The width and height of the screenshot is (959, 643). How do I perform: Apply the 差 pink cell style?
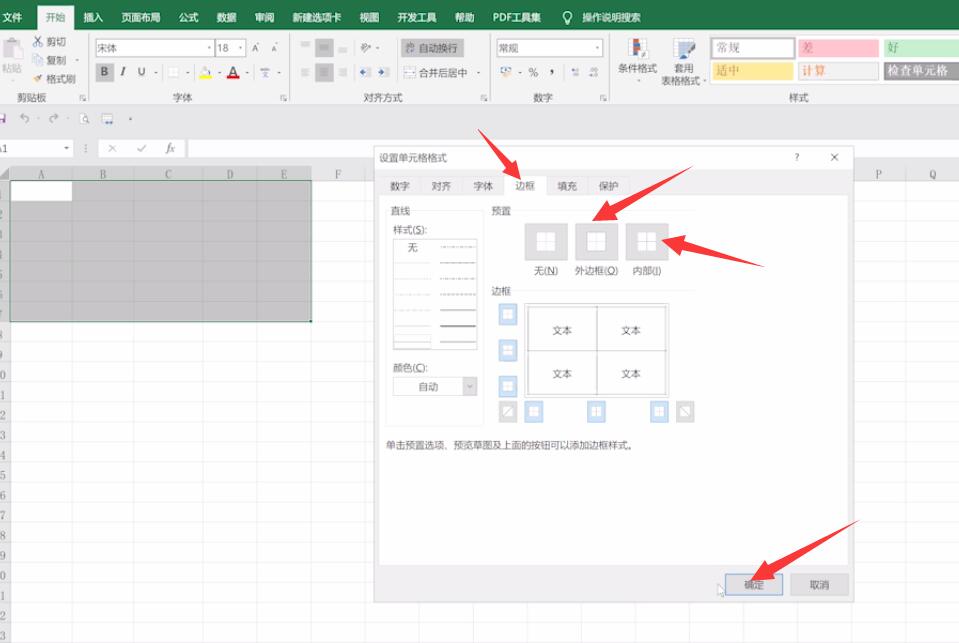(838, 48)
